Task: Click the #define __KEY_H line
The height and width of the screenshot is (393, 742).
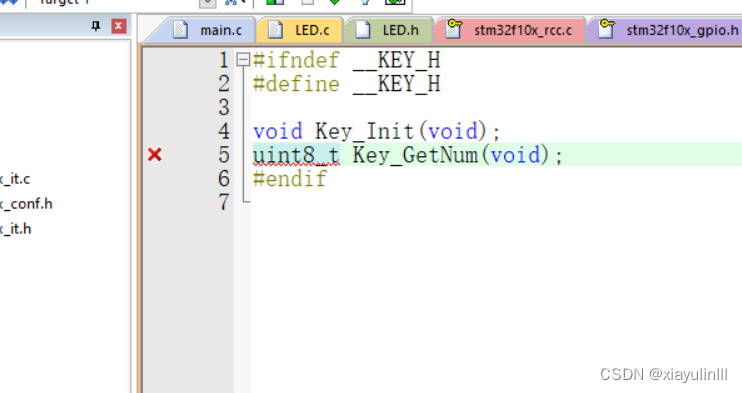Action: [x=347, y=84]
